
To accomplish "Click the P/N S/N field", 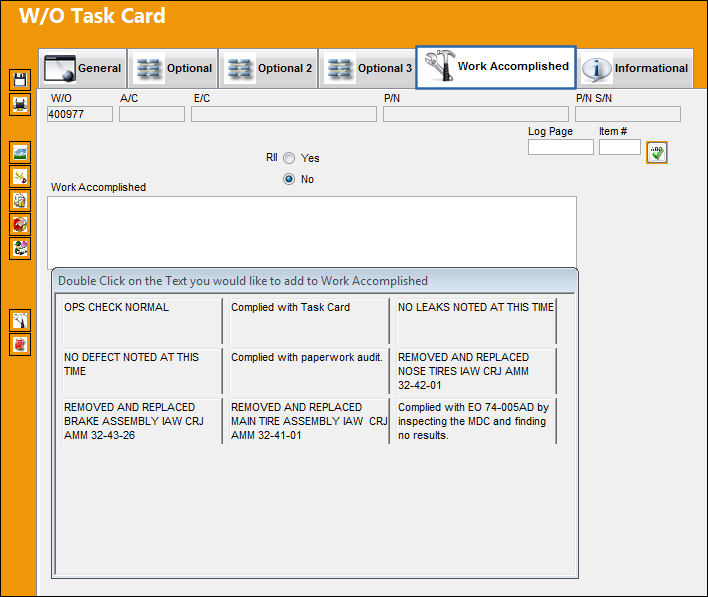I will pyautogui.click(x=628, y=114).
